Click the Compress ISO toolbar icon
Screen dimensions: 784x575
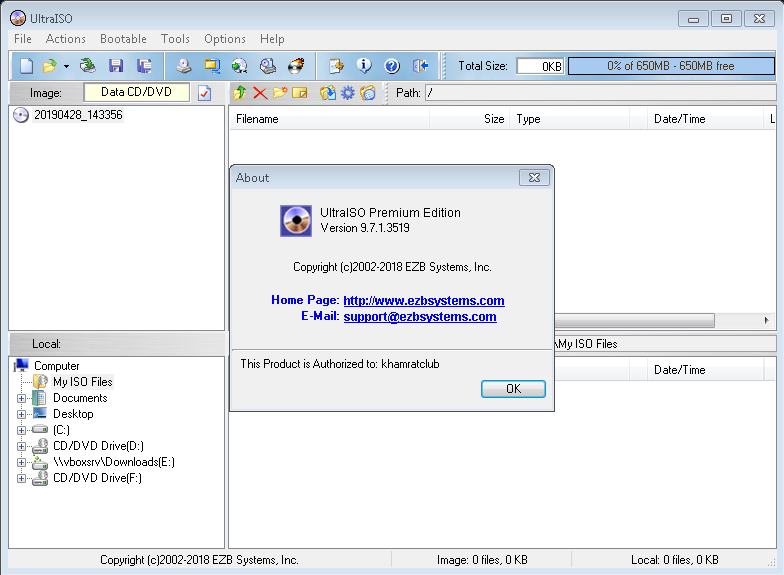(240, 66)
